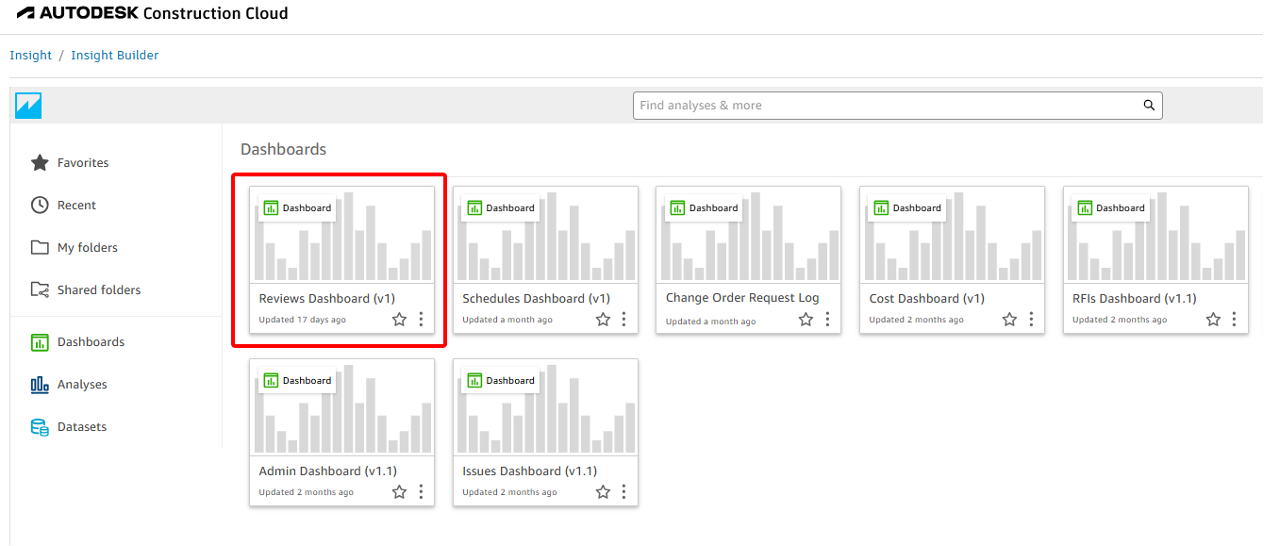Click the Recent clock icon

pyautogui.click(x=40, y=205)
